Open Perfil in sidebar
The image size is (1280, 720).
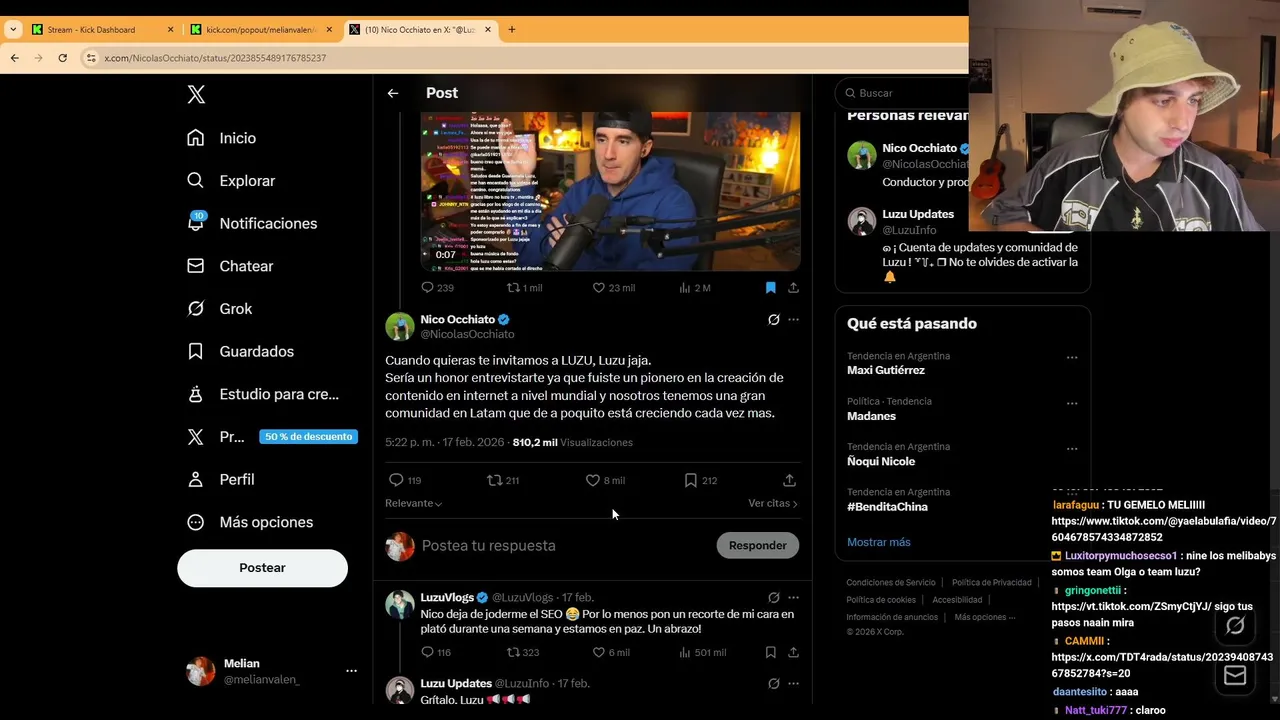[x=220, y=480]
